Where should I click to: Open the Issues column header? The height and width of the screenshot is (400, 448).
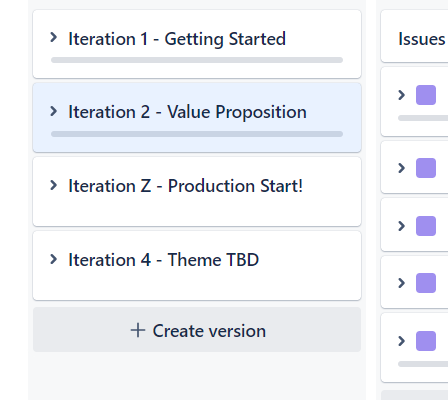421,39
